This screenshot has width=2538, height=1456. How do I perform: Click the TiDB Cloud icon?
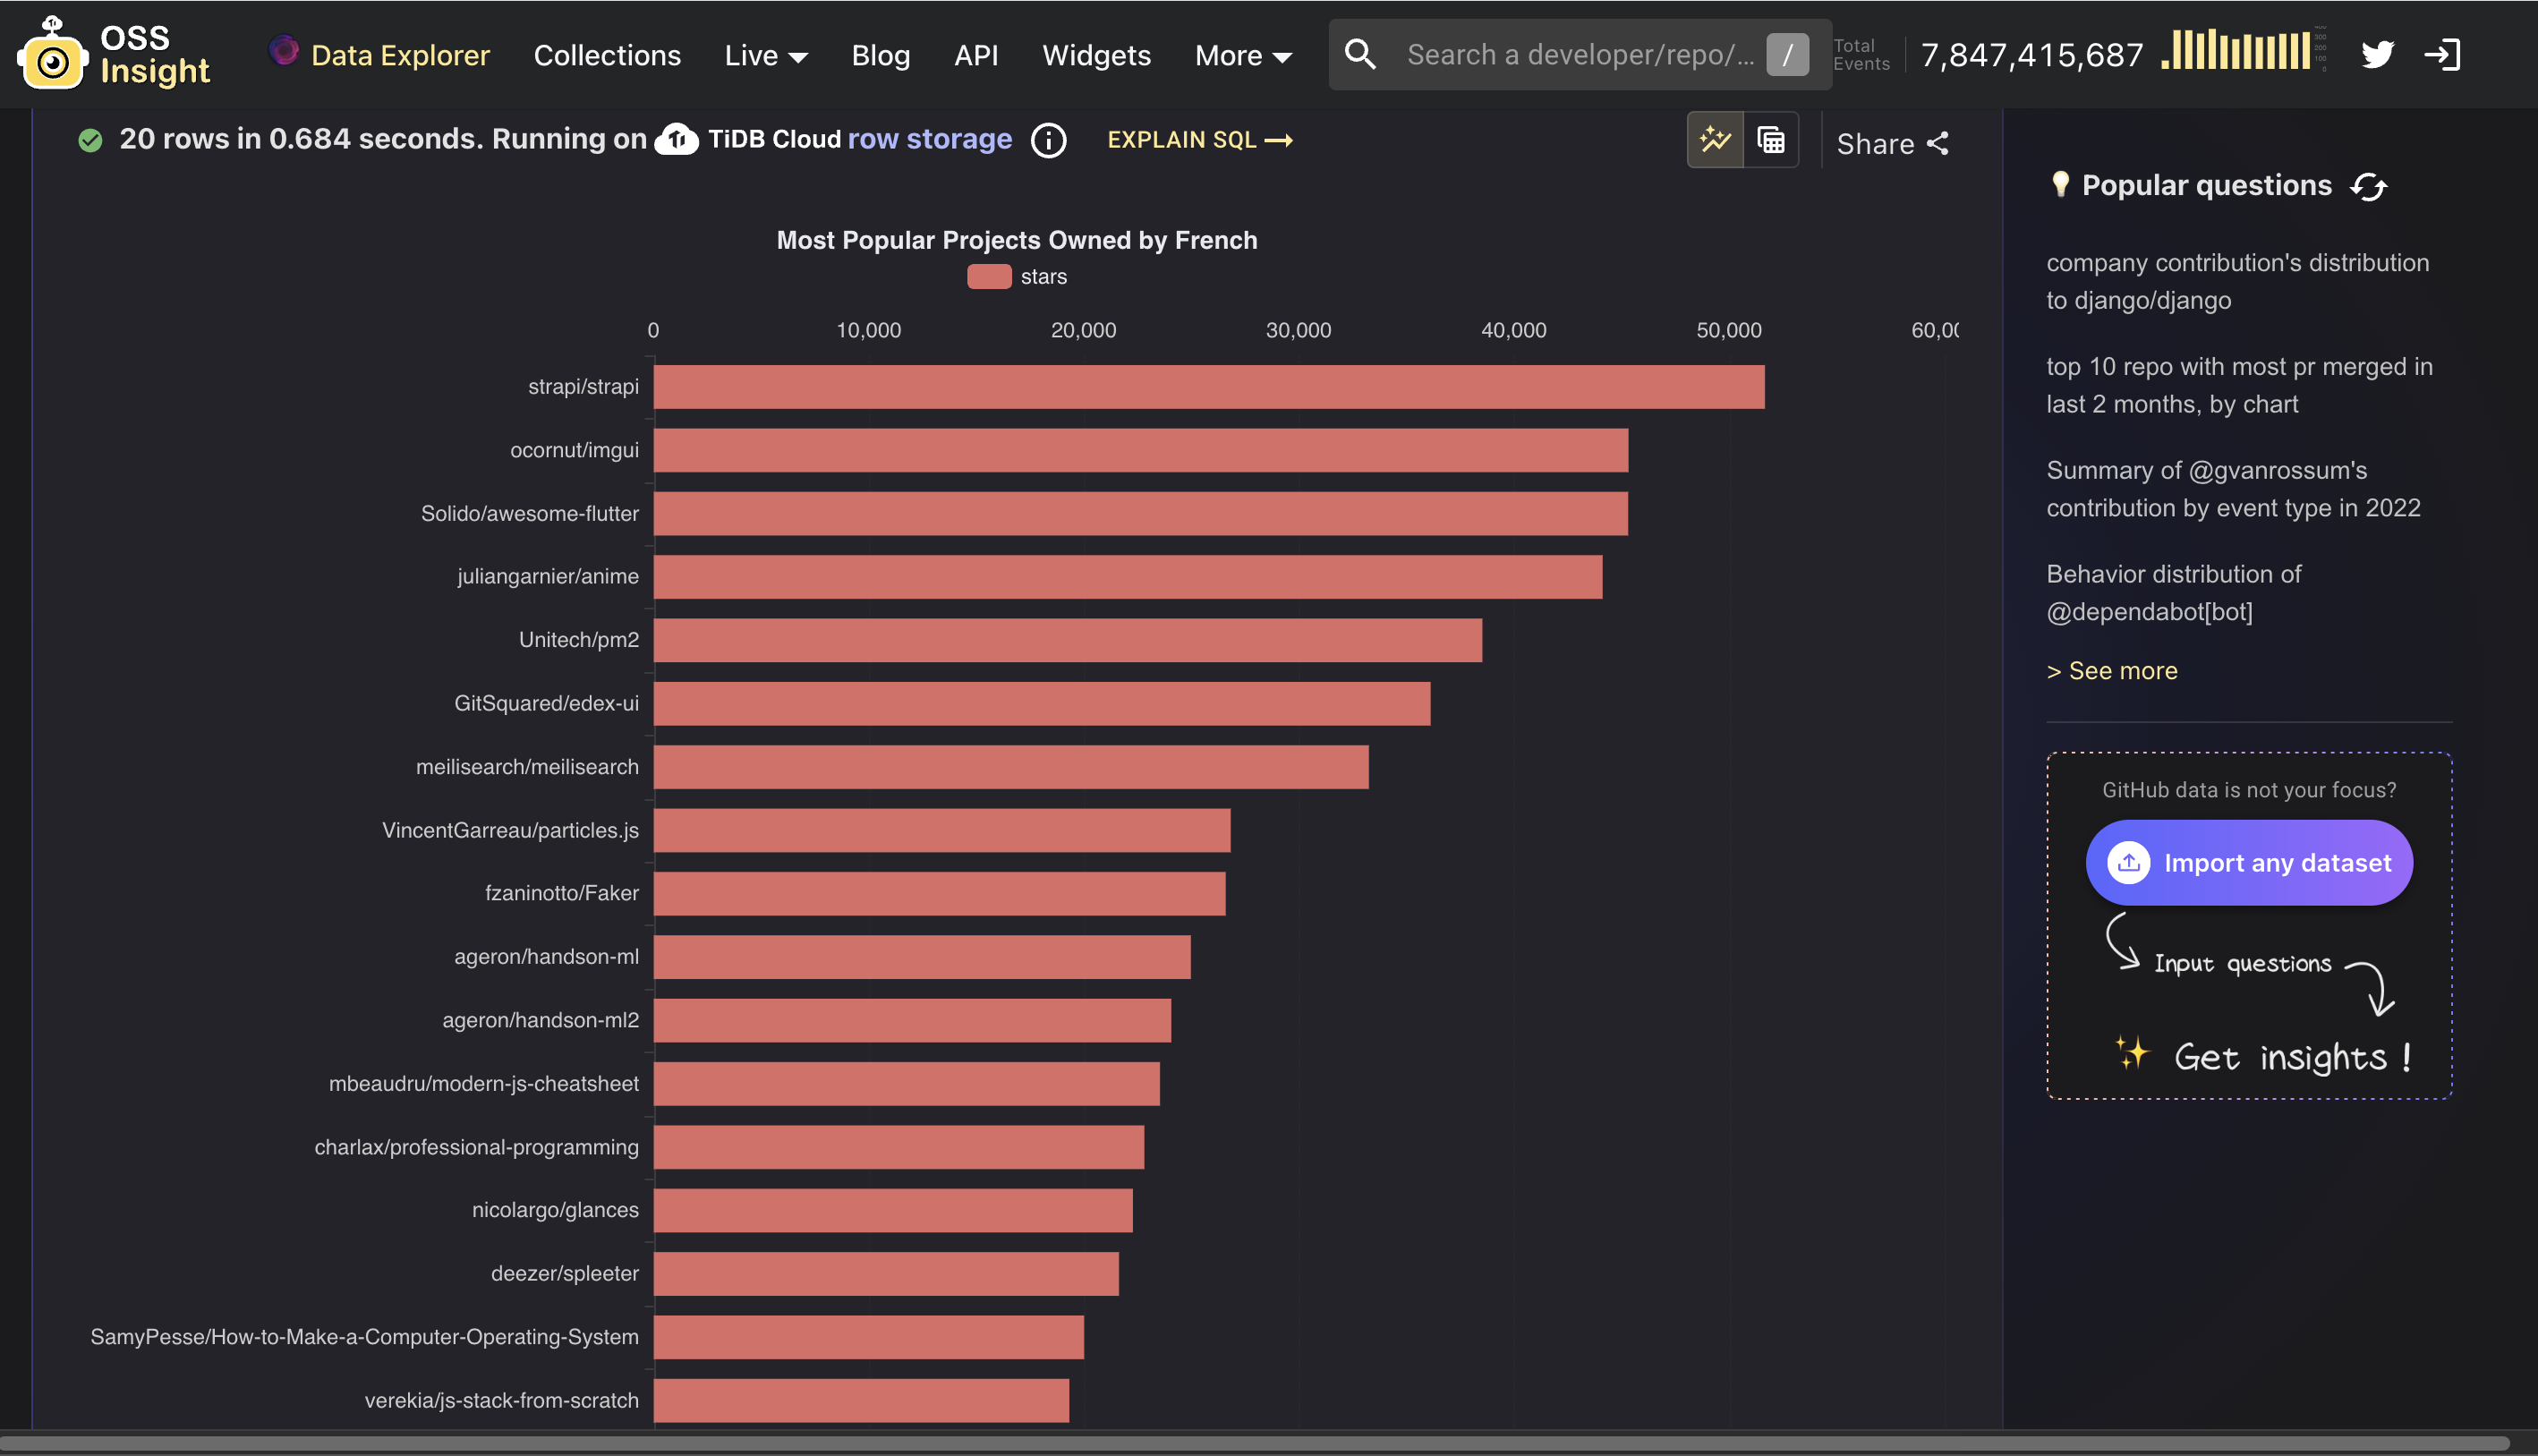pos(677,140)
